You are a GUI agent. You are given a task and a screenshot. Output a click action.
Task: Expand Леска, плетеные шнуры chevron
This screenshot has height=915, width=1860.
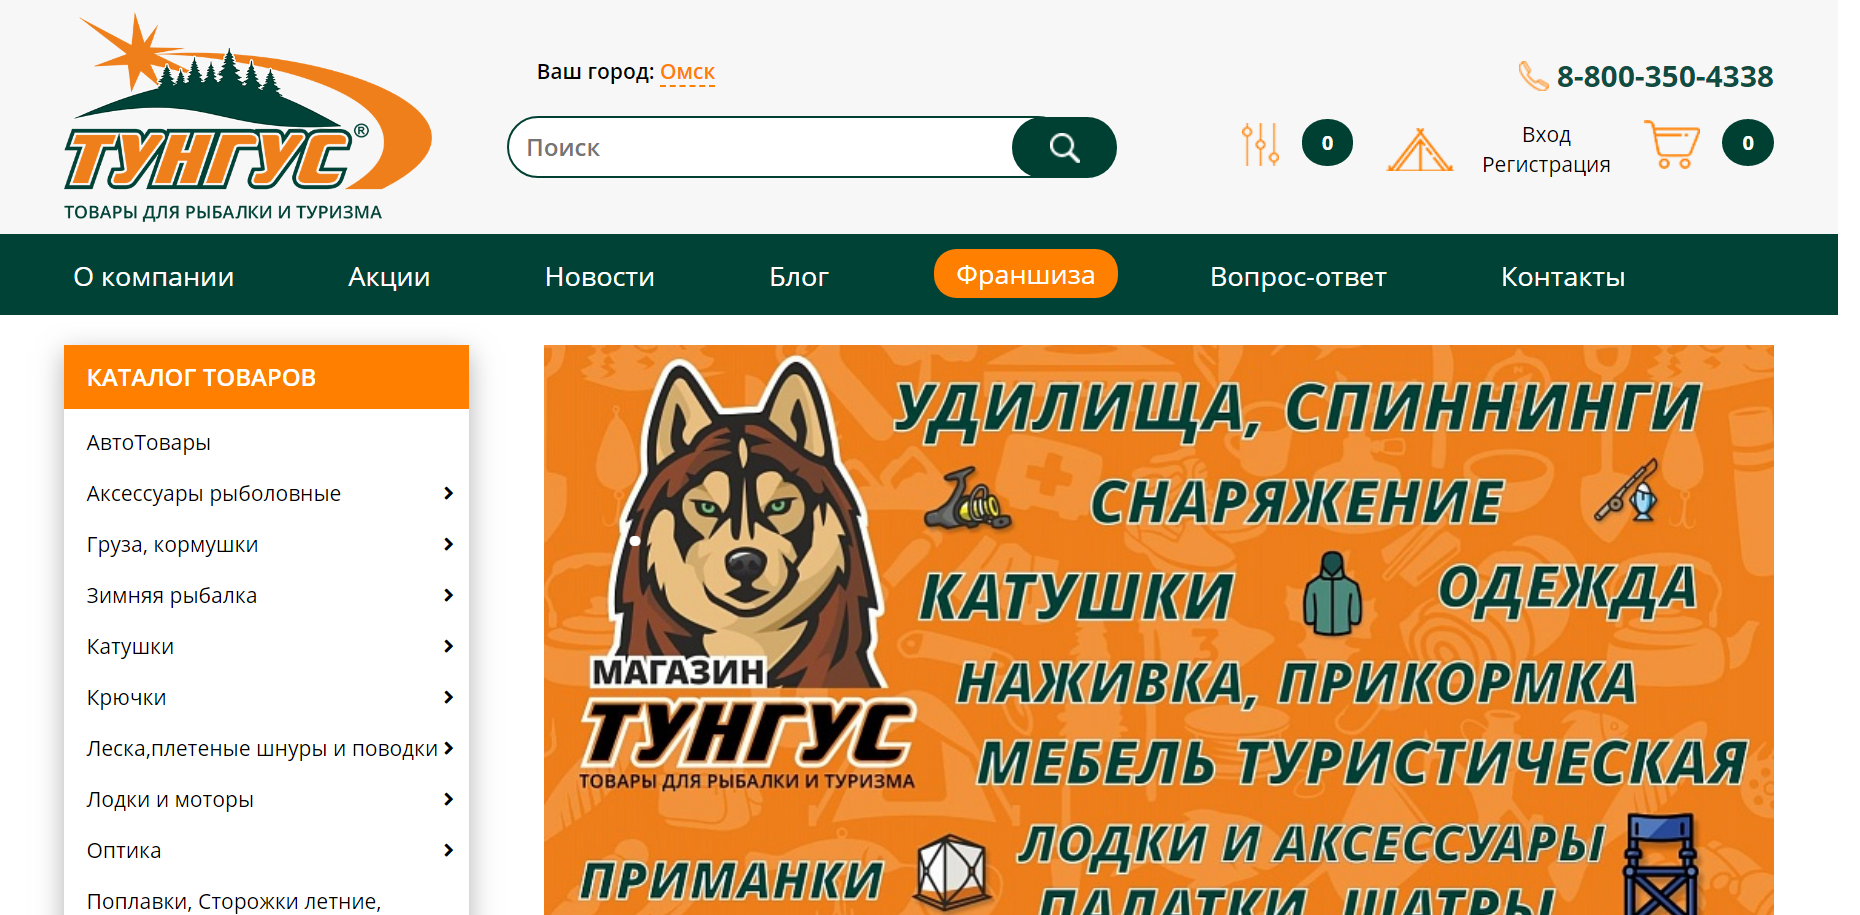click(449, 748)
